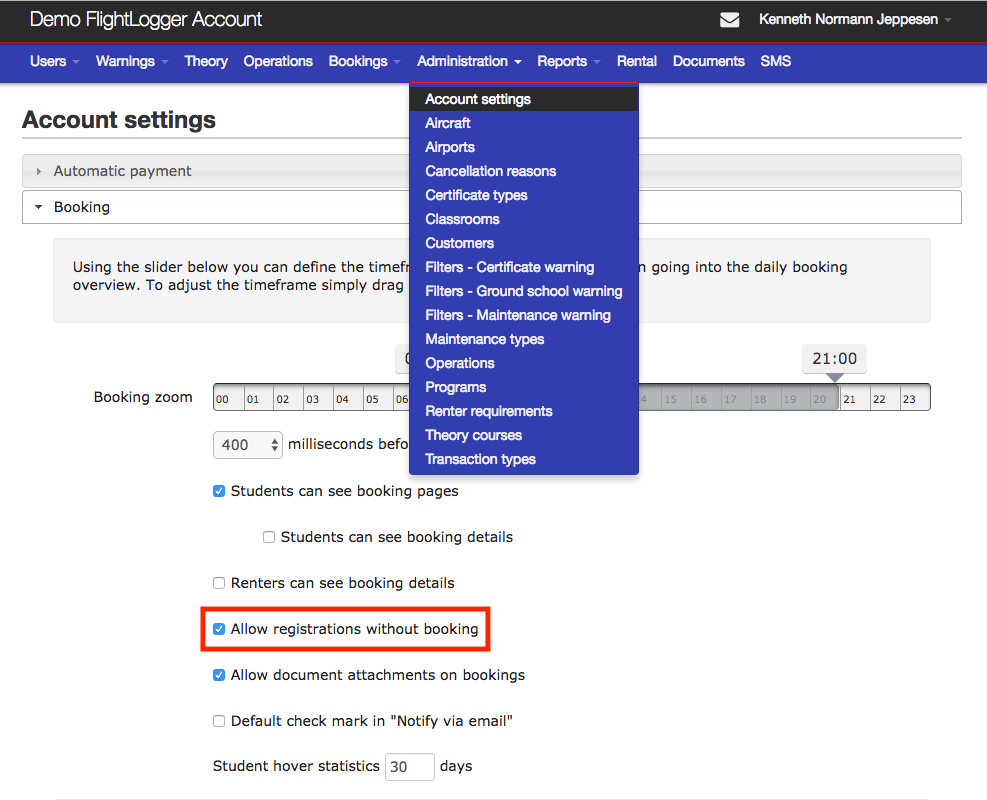Image resolution: width=987 pixels, height=800 pixels.
Task: Open Customers menu entry
Action: click(x=524, y=243)
